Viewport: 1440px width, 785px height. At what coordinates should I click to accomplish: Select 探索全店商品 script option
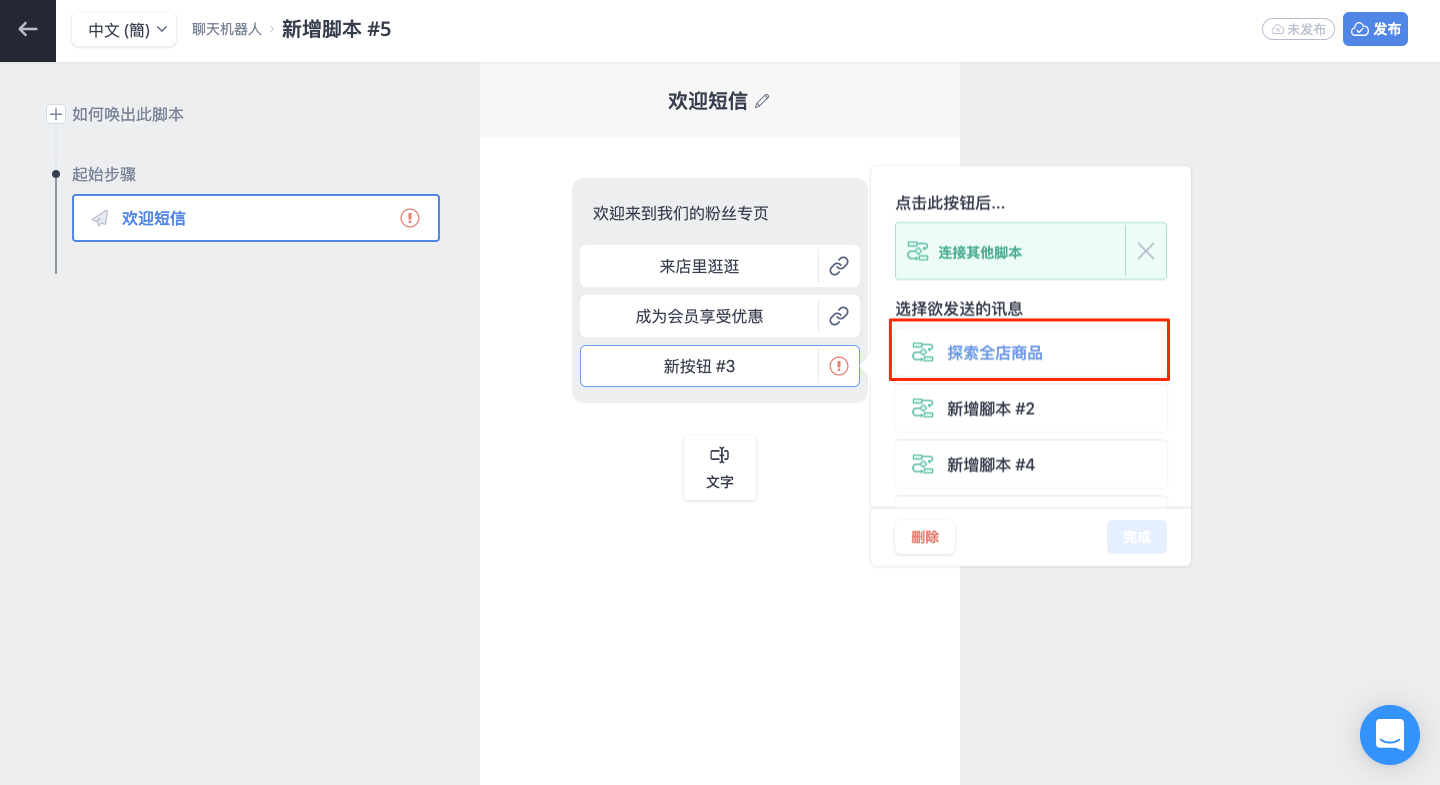(x=1030, y=352)
